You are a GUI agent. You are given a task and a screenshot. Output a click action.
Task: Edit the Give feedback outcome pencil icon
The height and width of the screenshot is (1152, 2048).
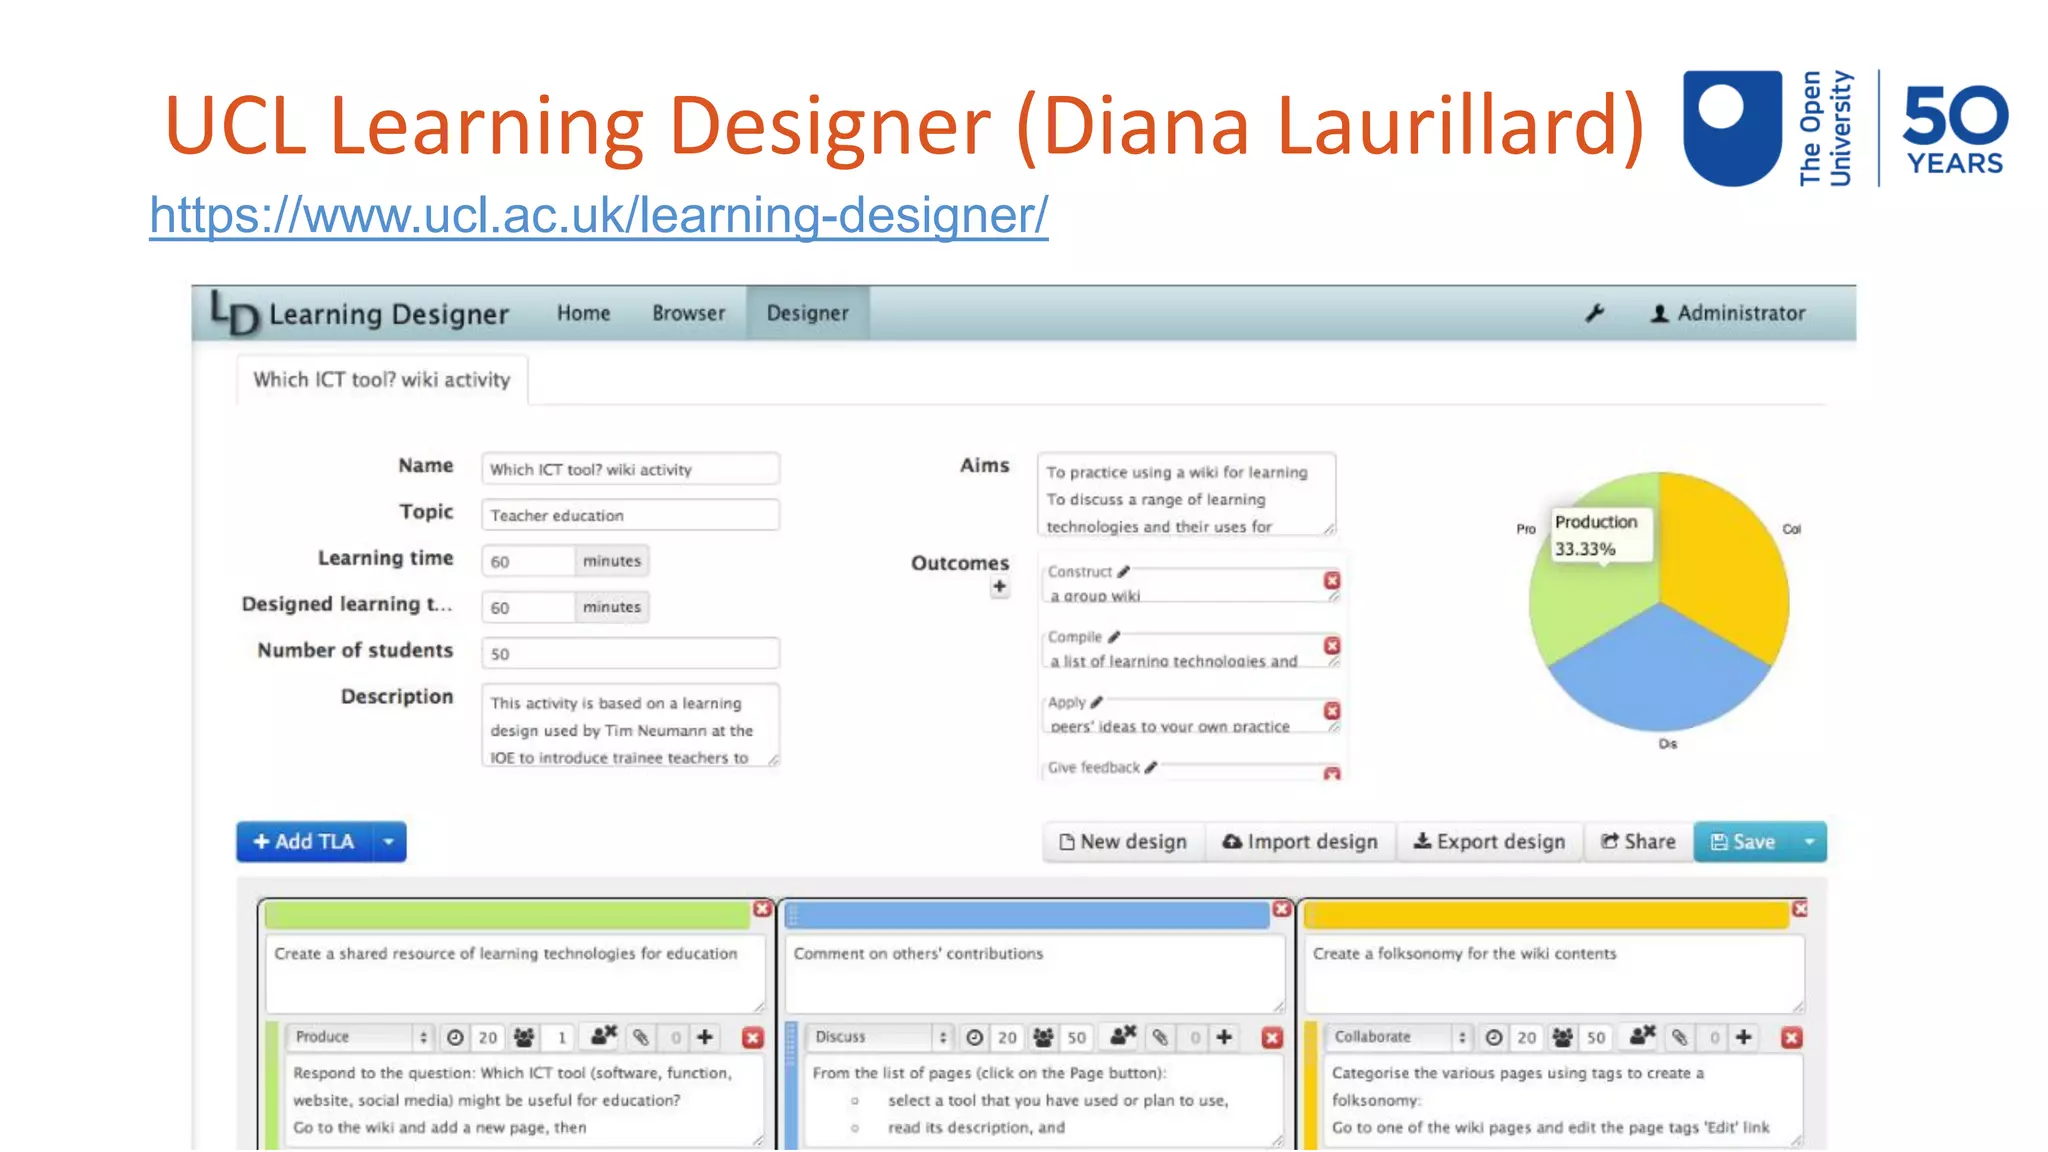[x=1151, y=767]
